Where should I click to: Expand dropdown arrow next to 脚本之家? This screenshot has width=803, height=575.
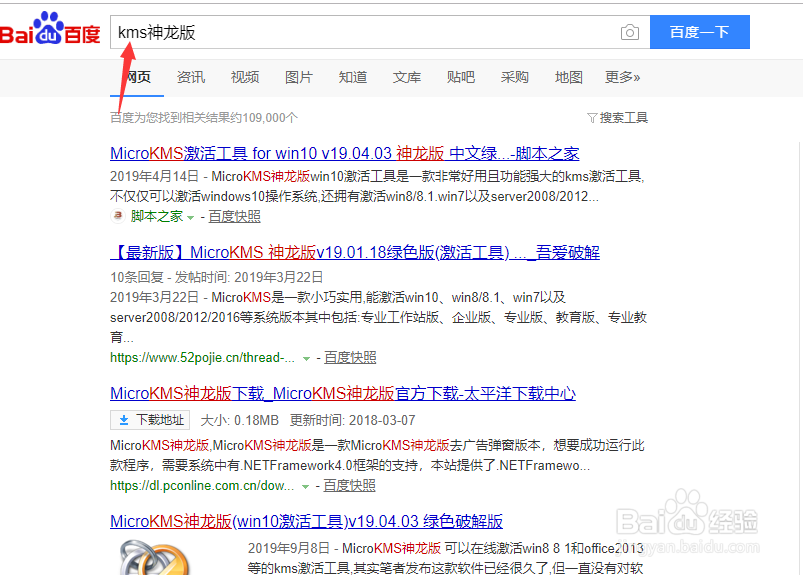pyautogui.click(x=191, y=218)
